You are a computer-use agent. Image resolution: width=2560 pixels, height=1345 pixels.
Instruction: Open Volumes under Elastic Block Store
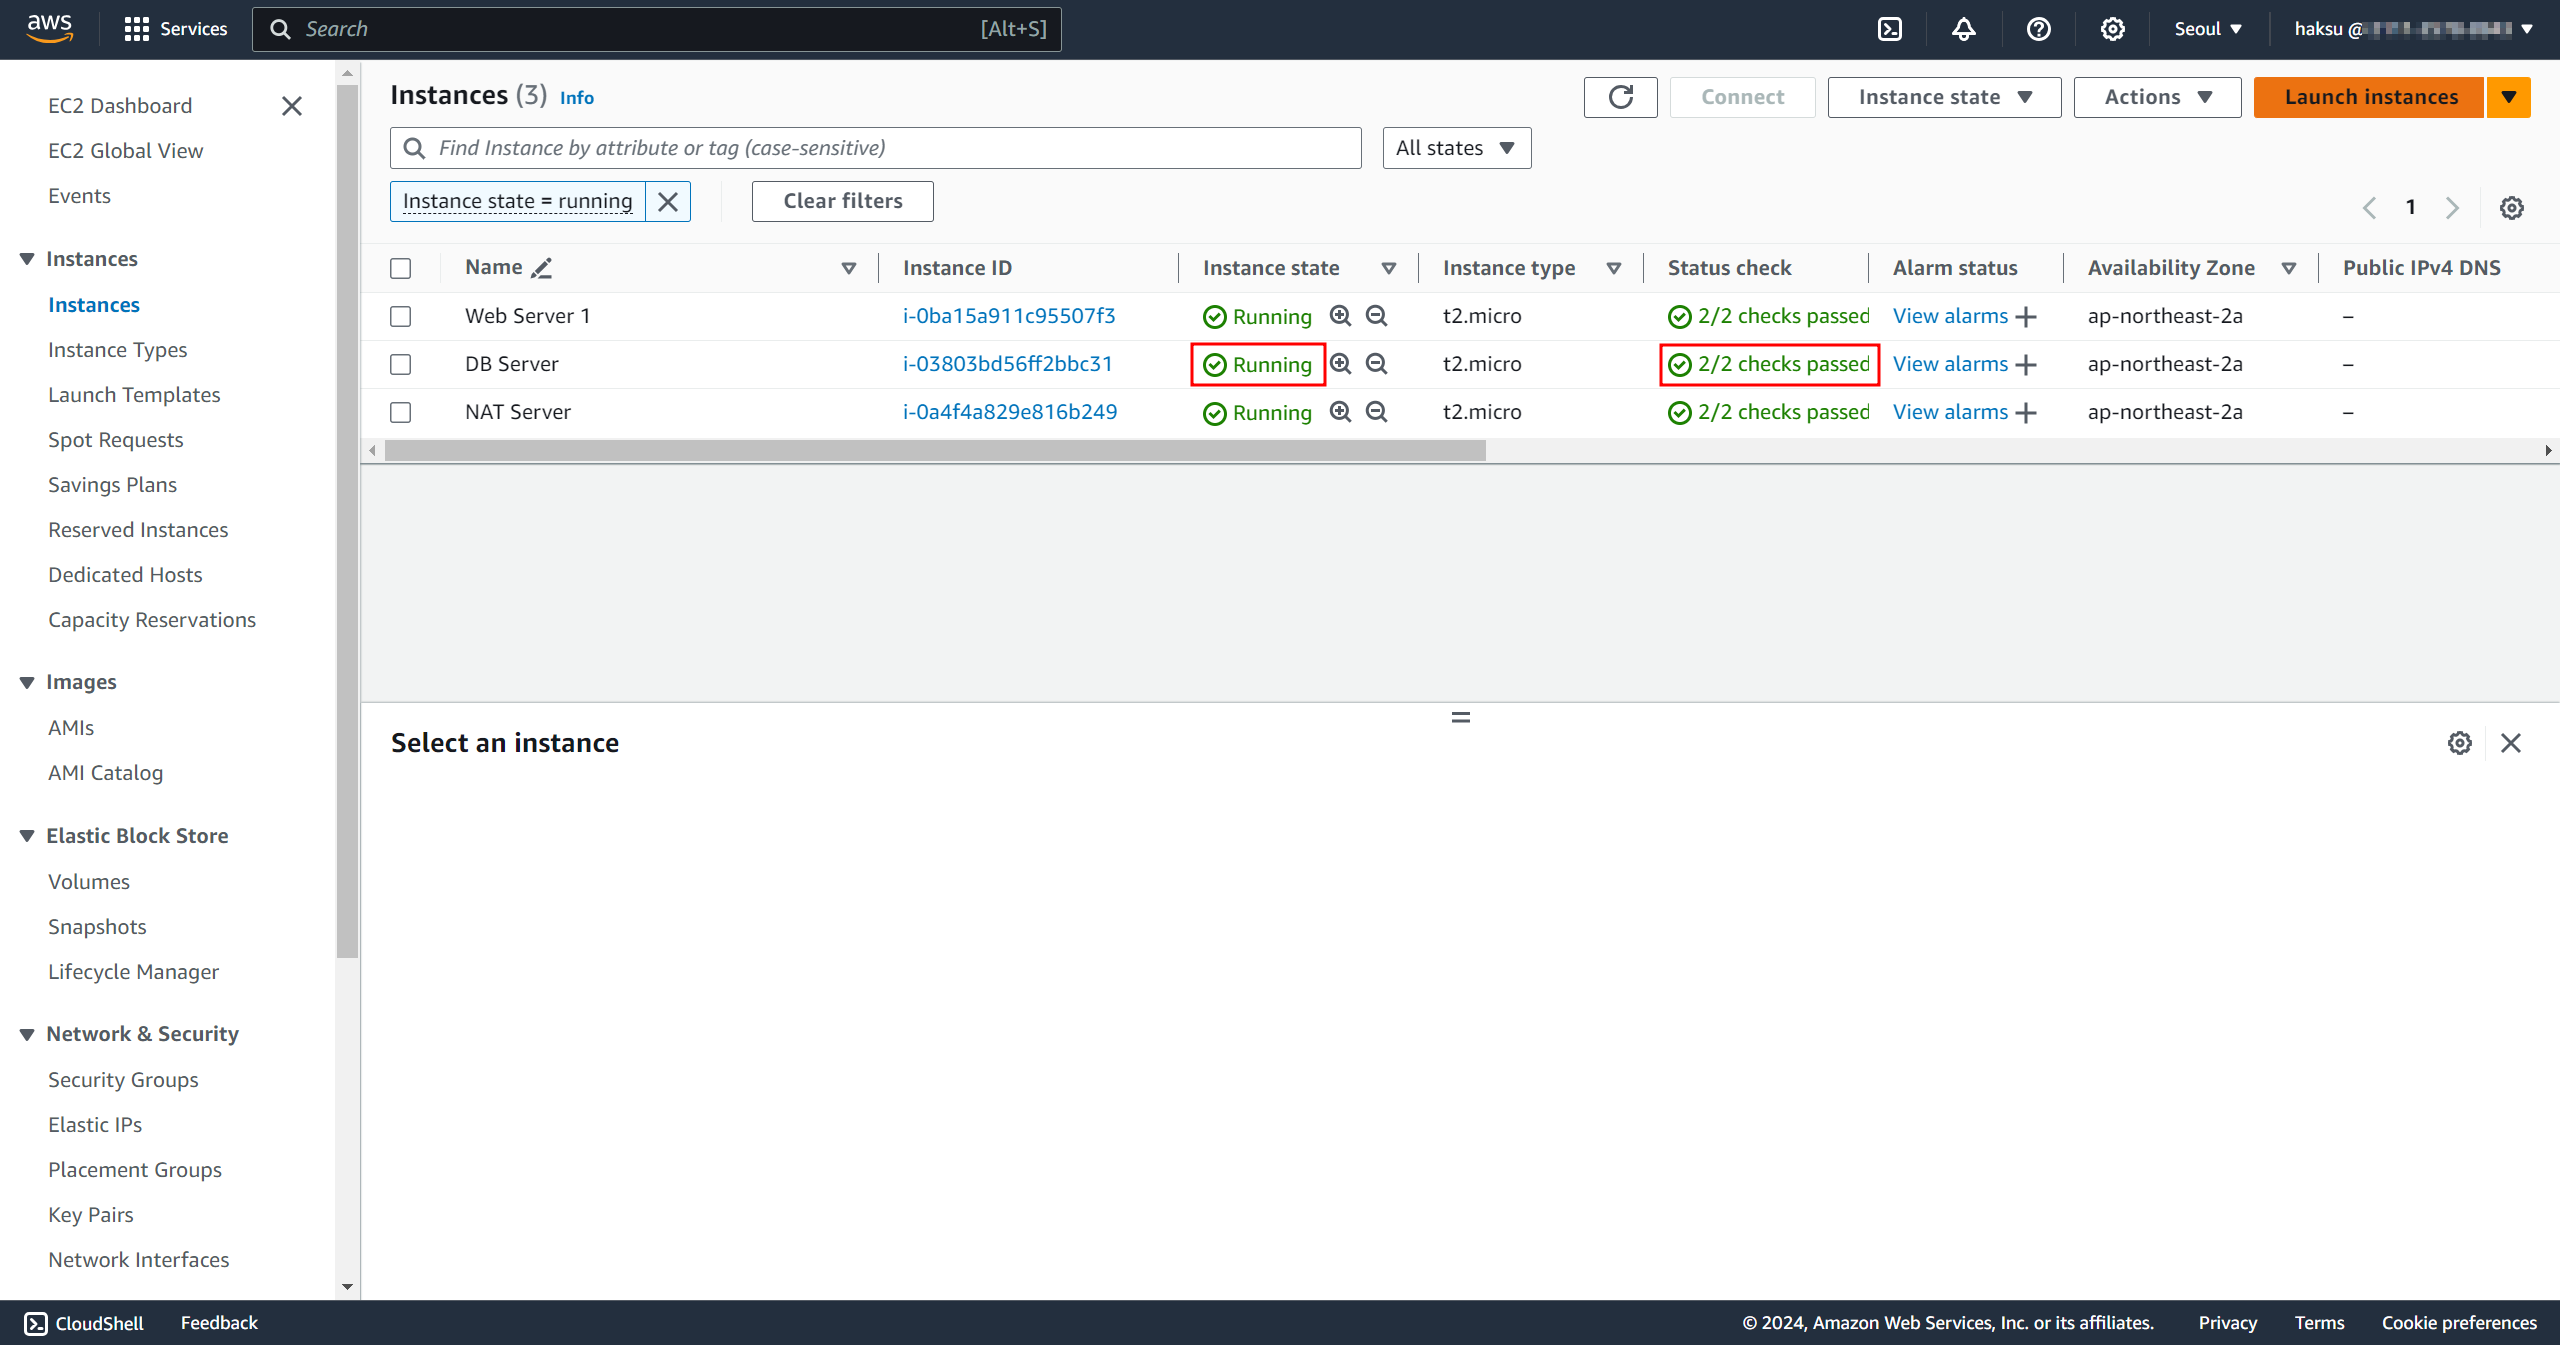tap(89, 882)
